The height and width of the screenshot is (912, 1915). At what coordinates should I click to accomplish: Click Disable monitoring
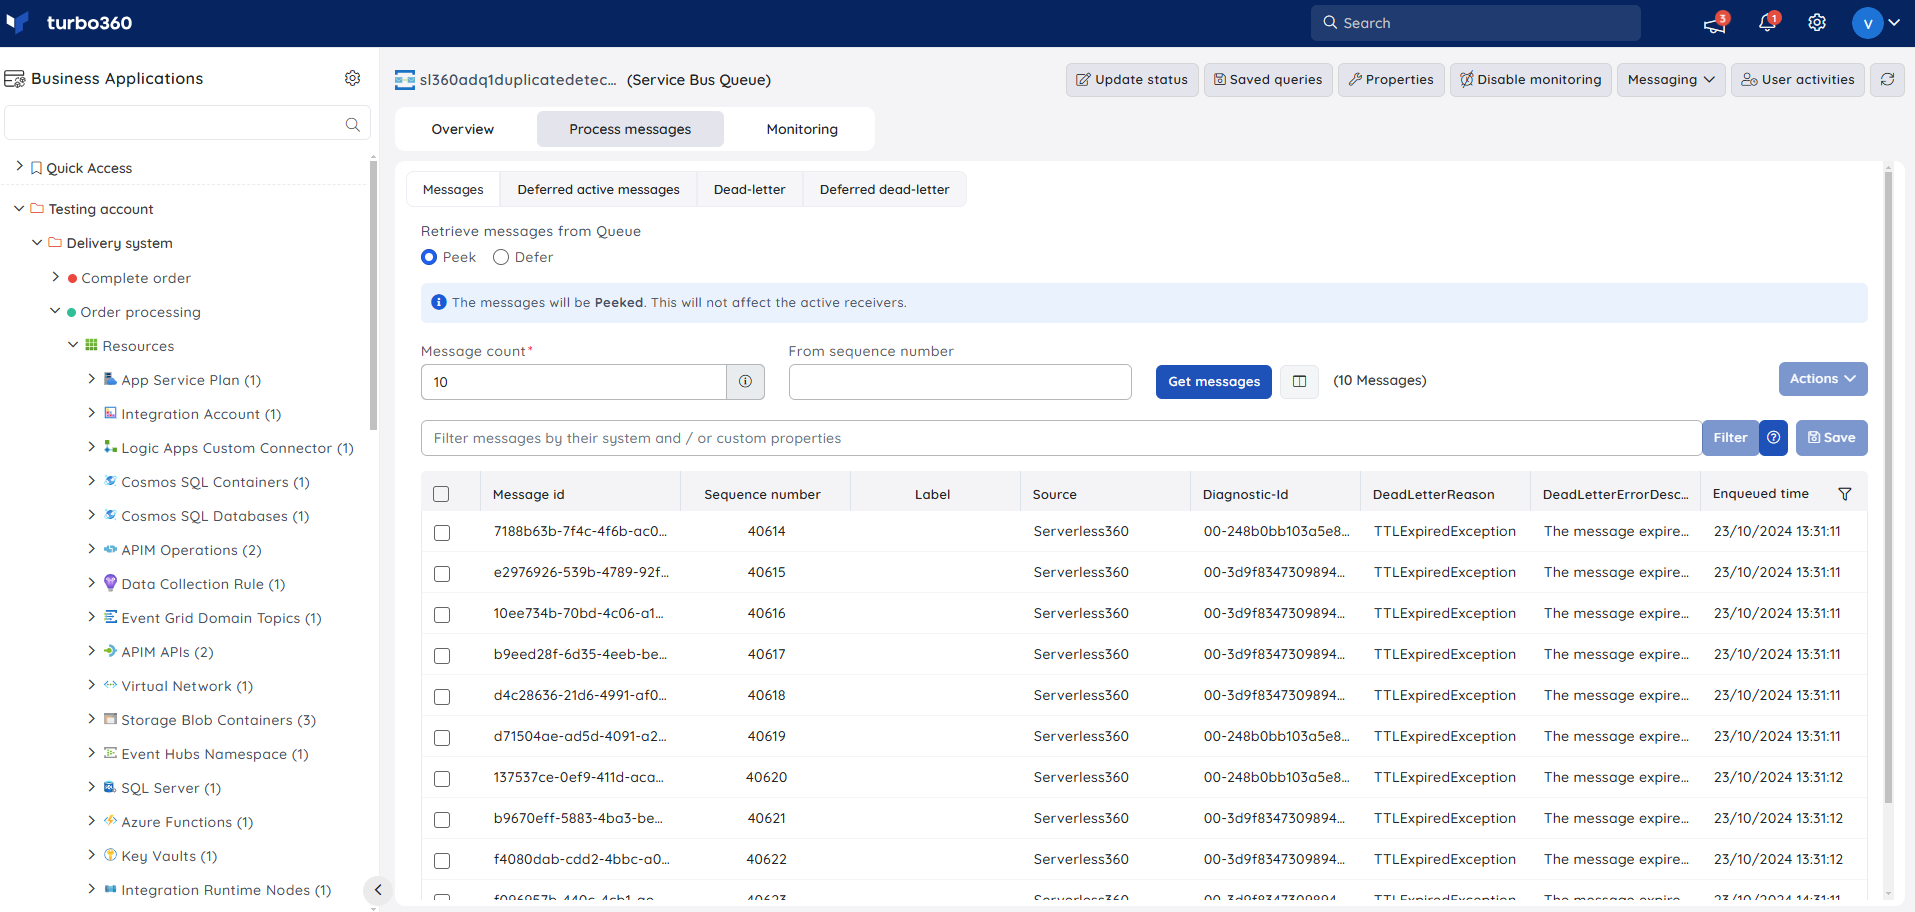click(1530, 79)
